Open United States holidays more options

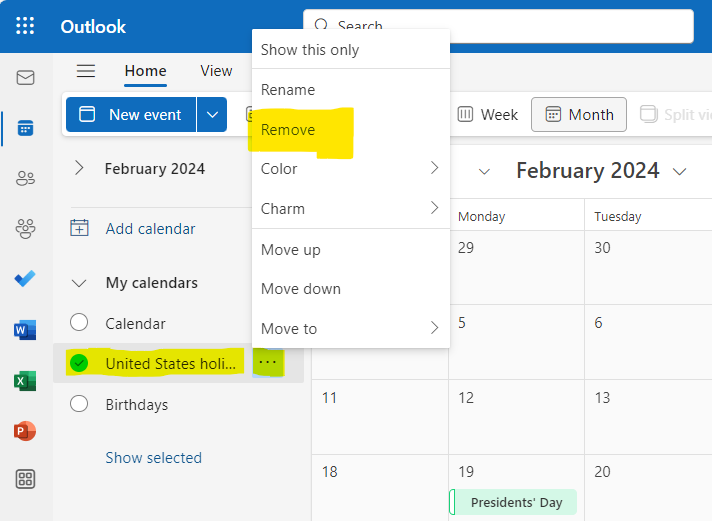coord(268,362)
